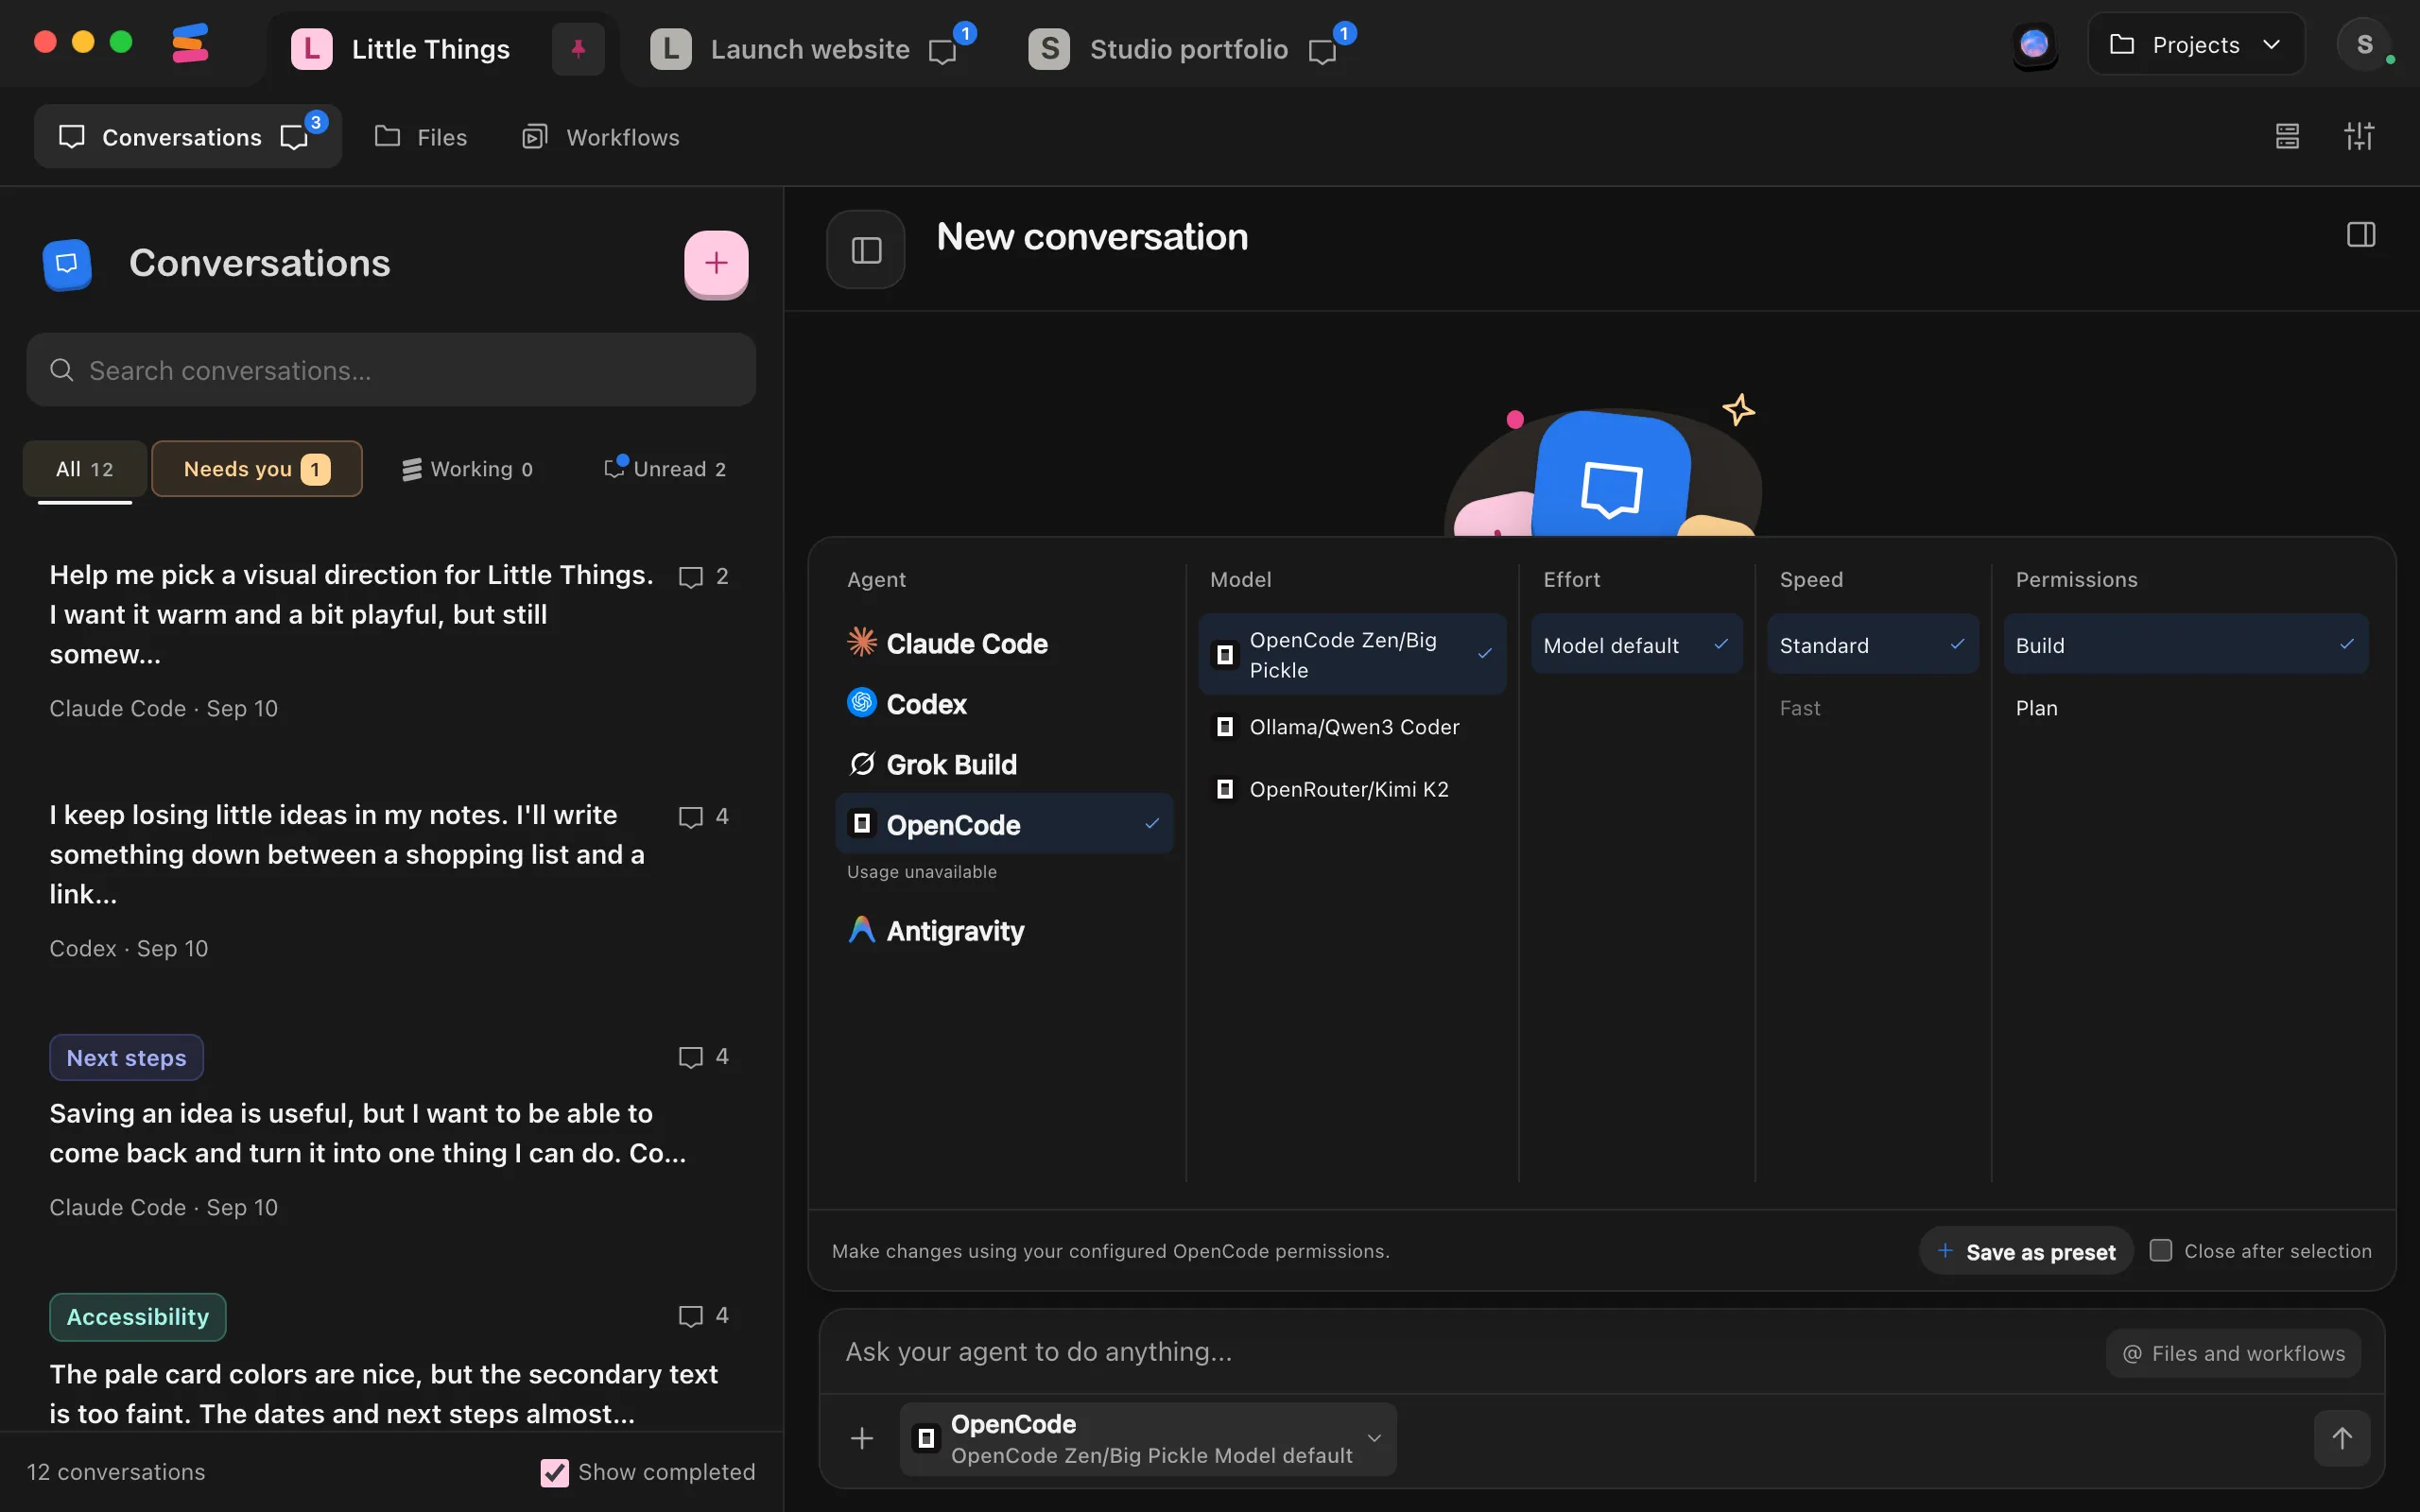Select the Codex agent

pos(1004,704)
